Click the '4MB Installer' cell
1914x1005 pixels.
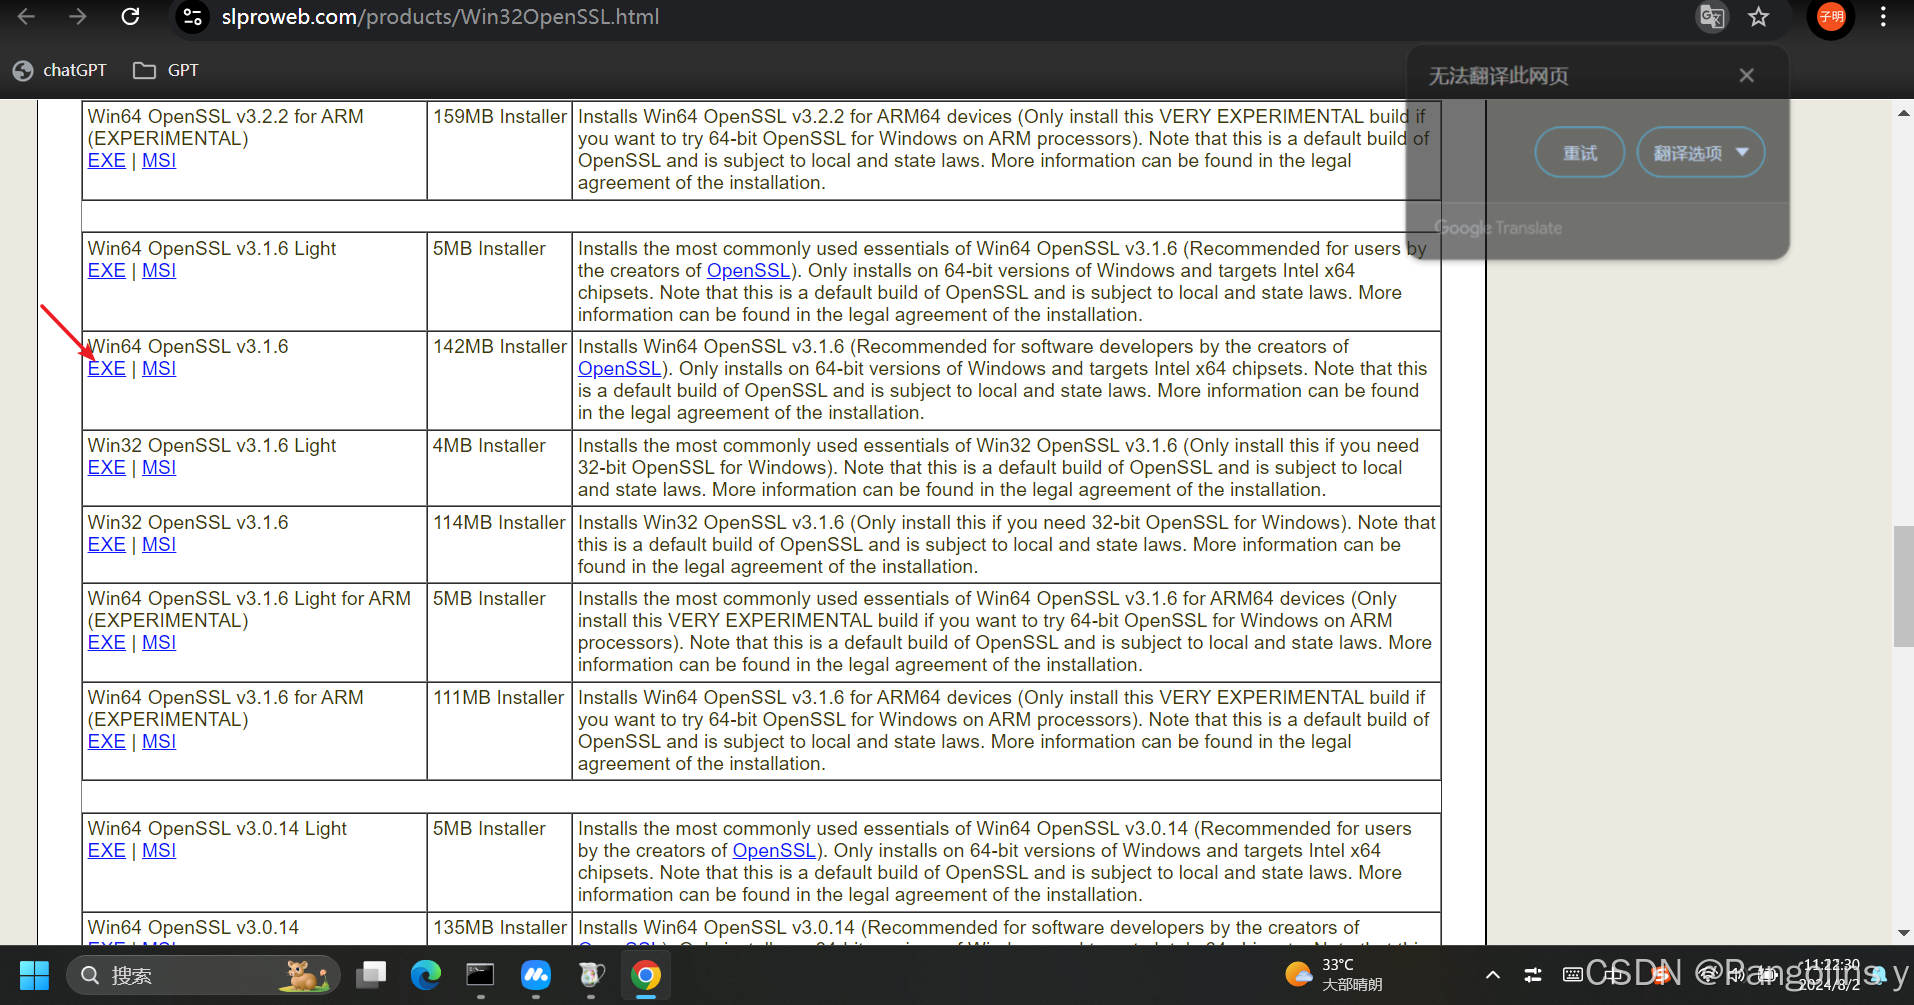tap(499, 468)
